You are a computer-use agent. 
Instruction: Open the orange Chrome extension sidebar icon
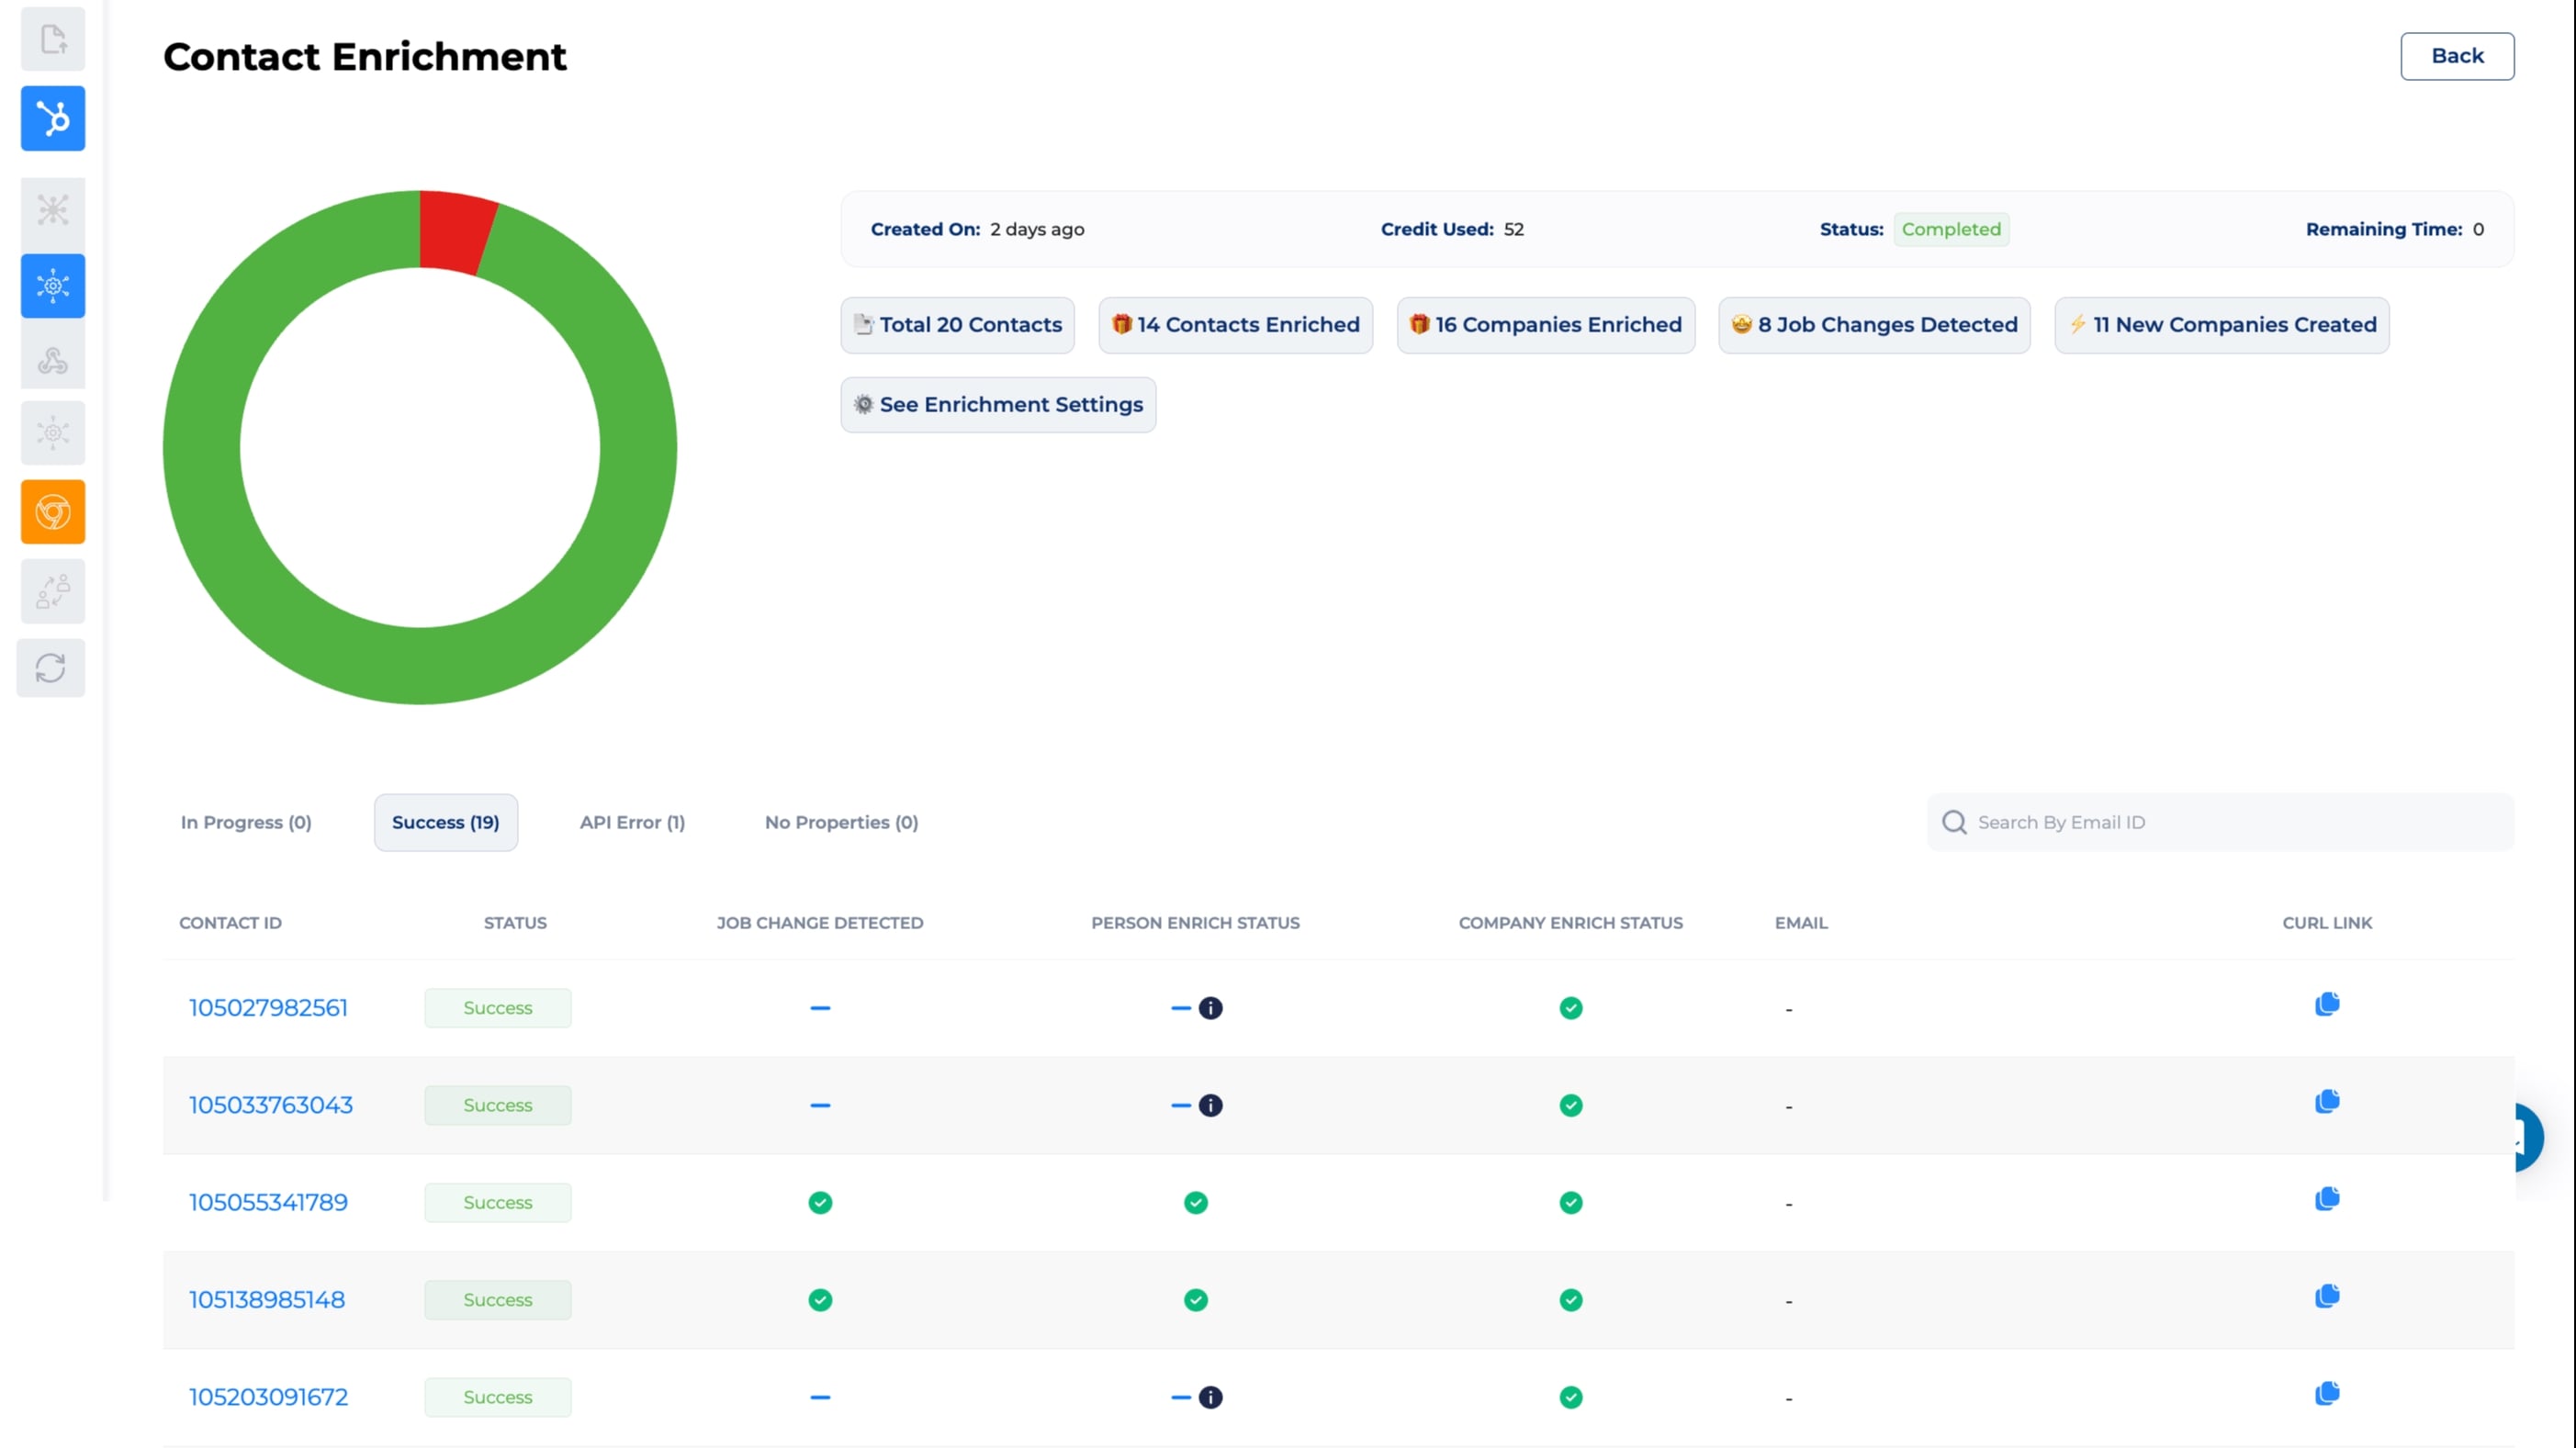[x=53, y=512]
